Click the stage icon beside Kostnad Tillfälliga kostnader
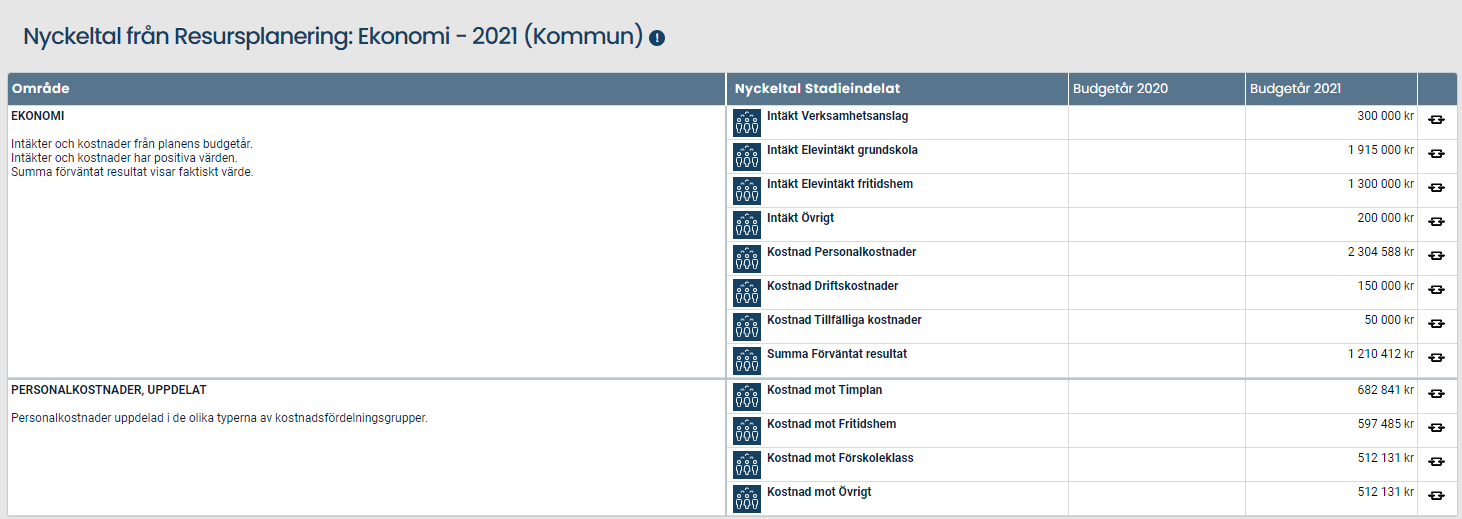Viewport: 1462px width, 519px height. pyautogui.click(x=747, y=327)
